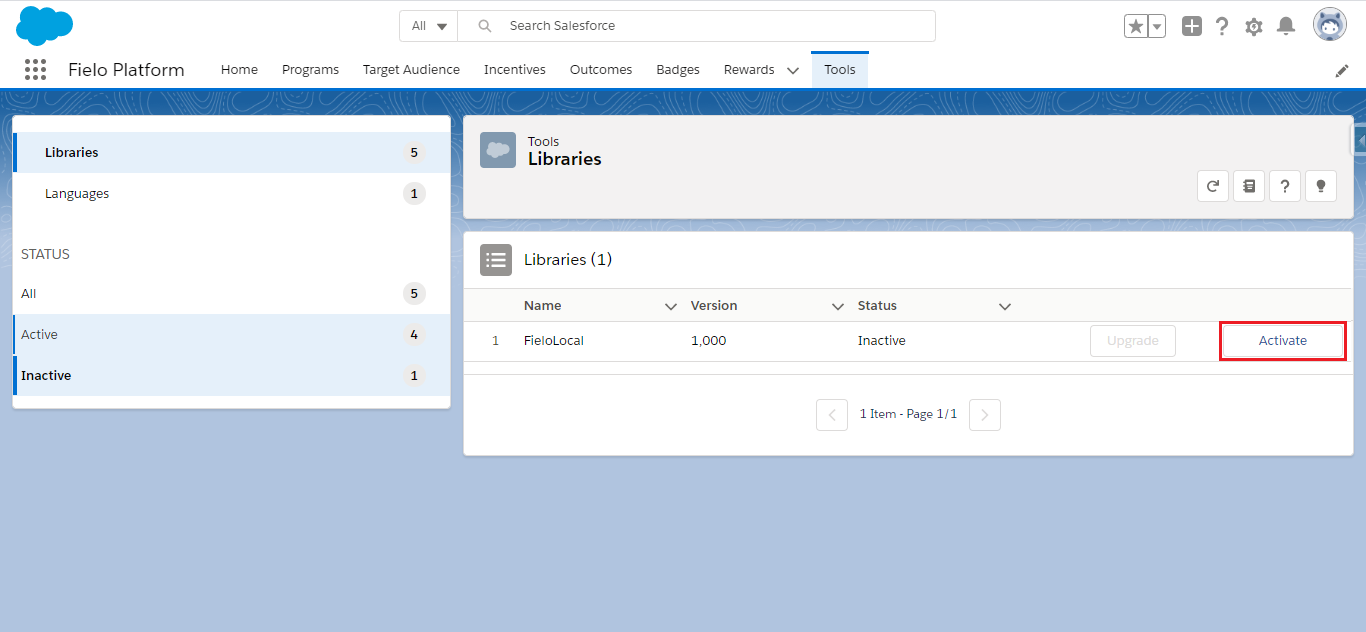Click the Search Salesforce field
The height and width of the screenshot is (632, 1366).
[697, 26]
